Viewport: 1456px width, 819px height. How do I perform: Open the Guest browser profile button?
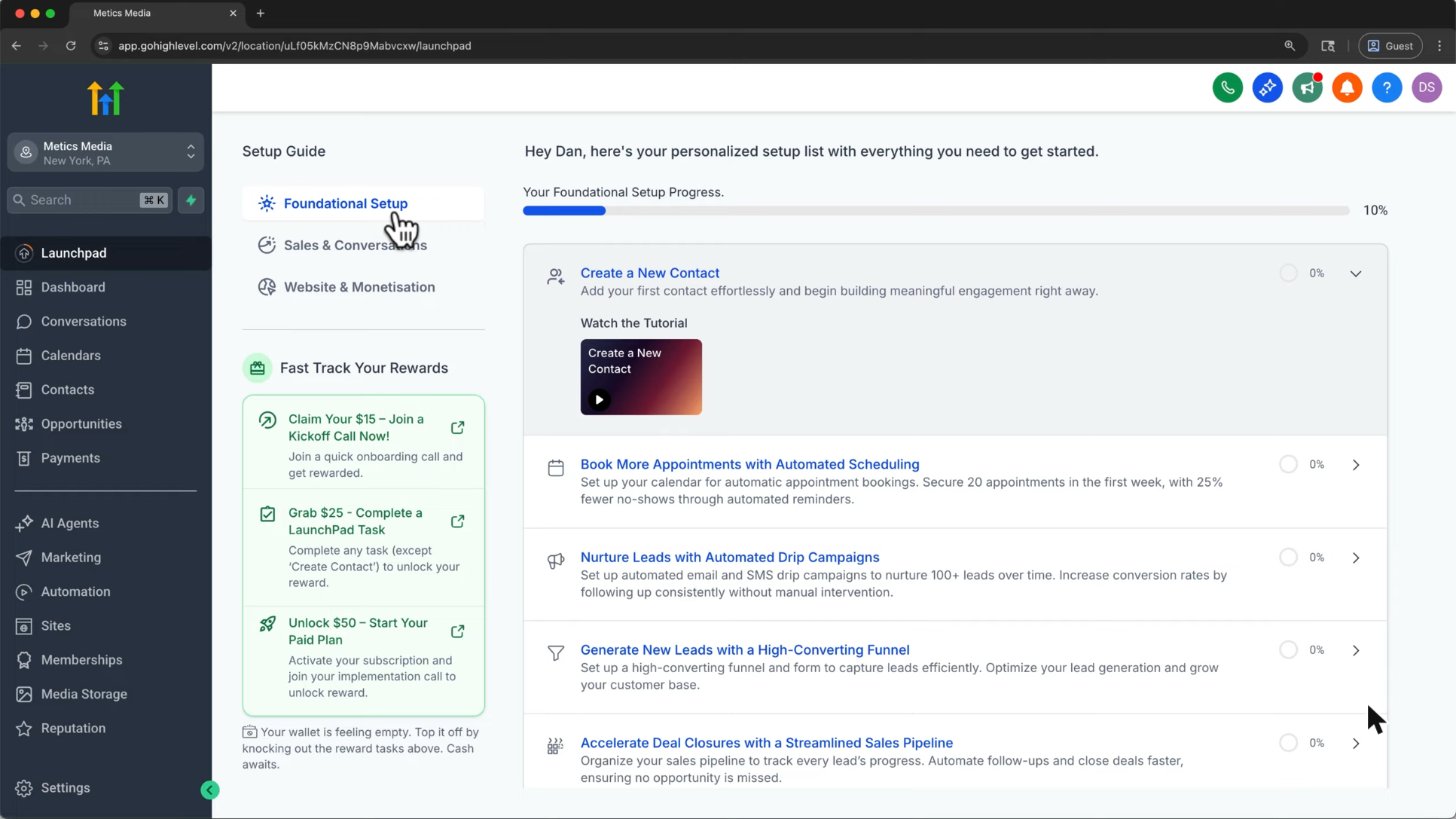1390,46
